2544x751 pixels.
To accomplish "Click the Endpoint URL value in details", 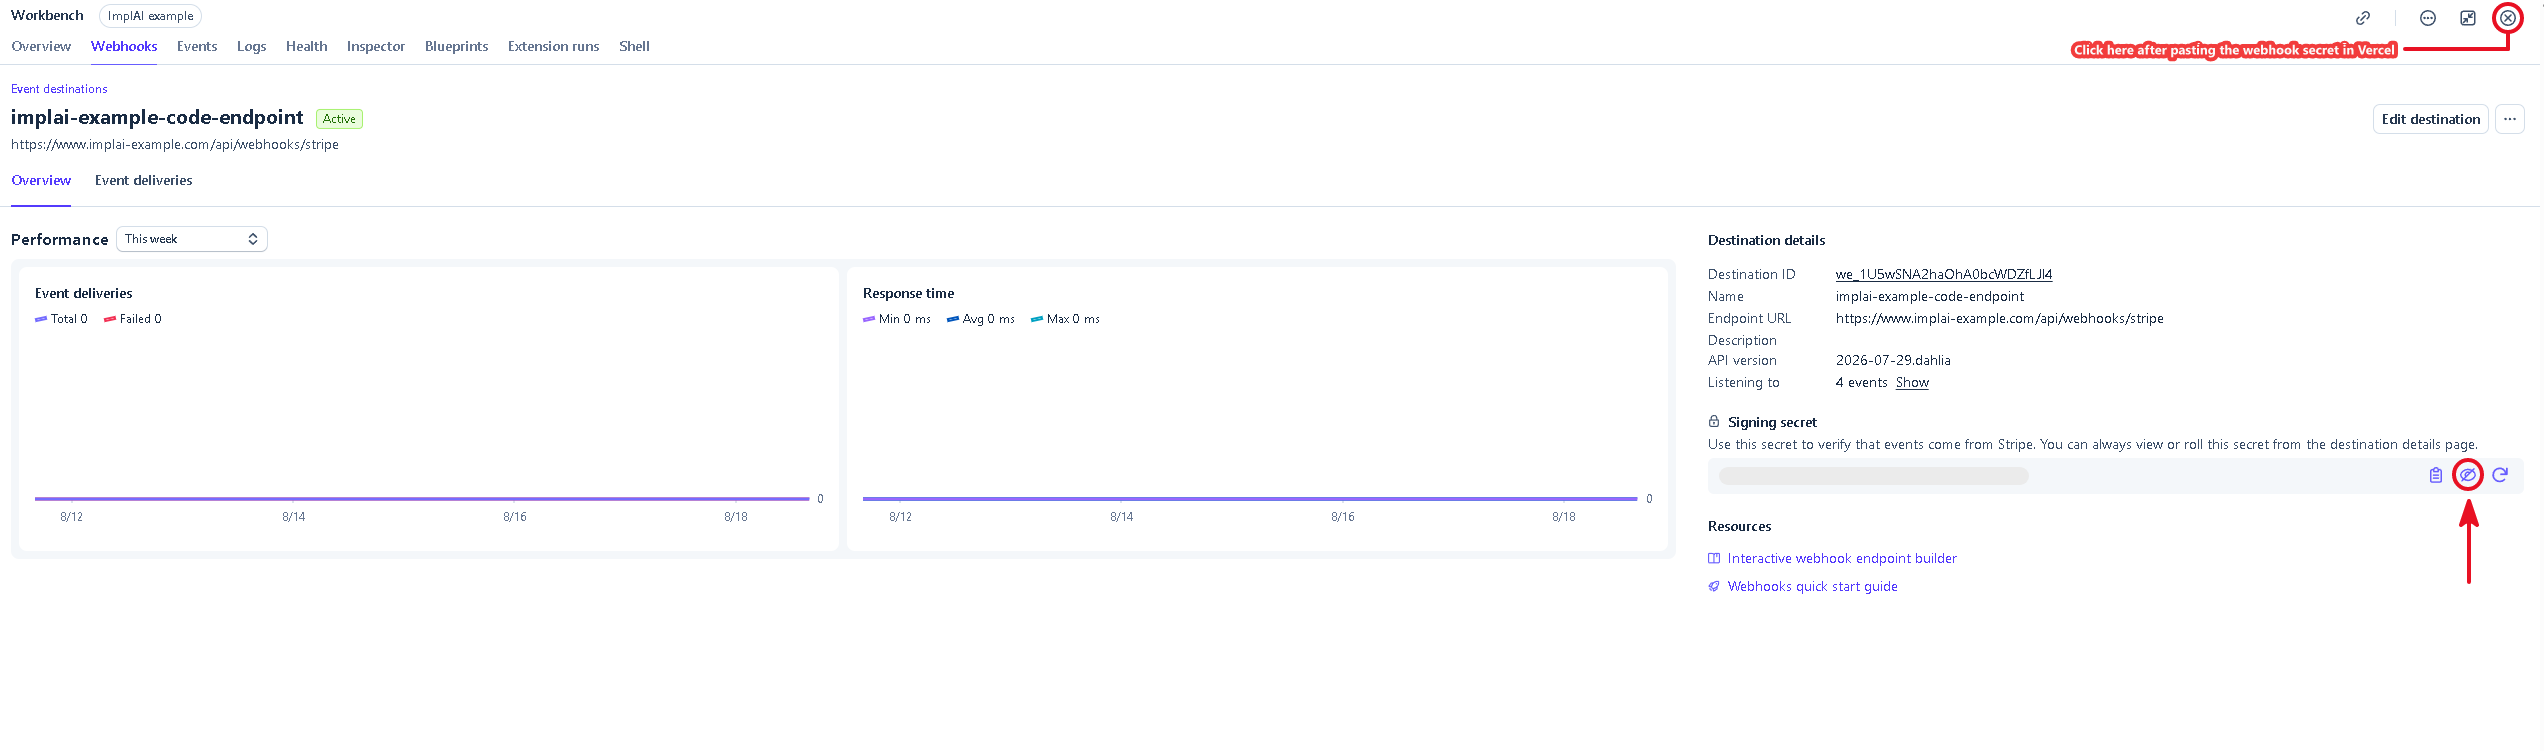I will (x=1999, y=318).
